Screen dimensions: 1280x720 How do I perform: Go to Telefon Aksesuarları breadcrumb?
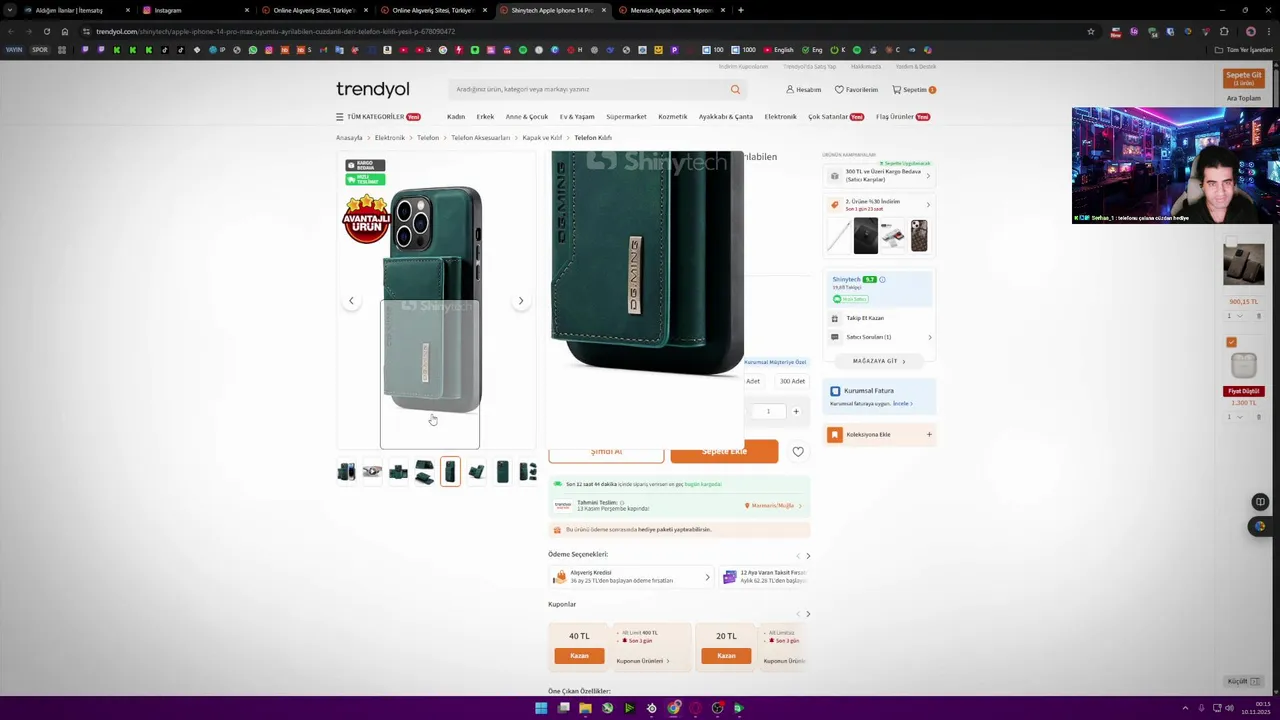[480, 138]
